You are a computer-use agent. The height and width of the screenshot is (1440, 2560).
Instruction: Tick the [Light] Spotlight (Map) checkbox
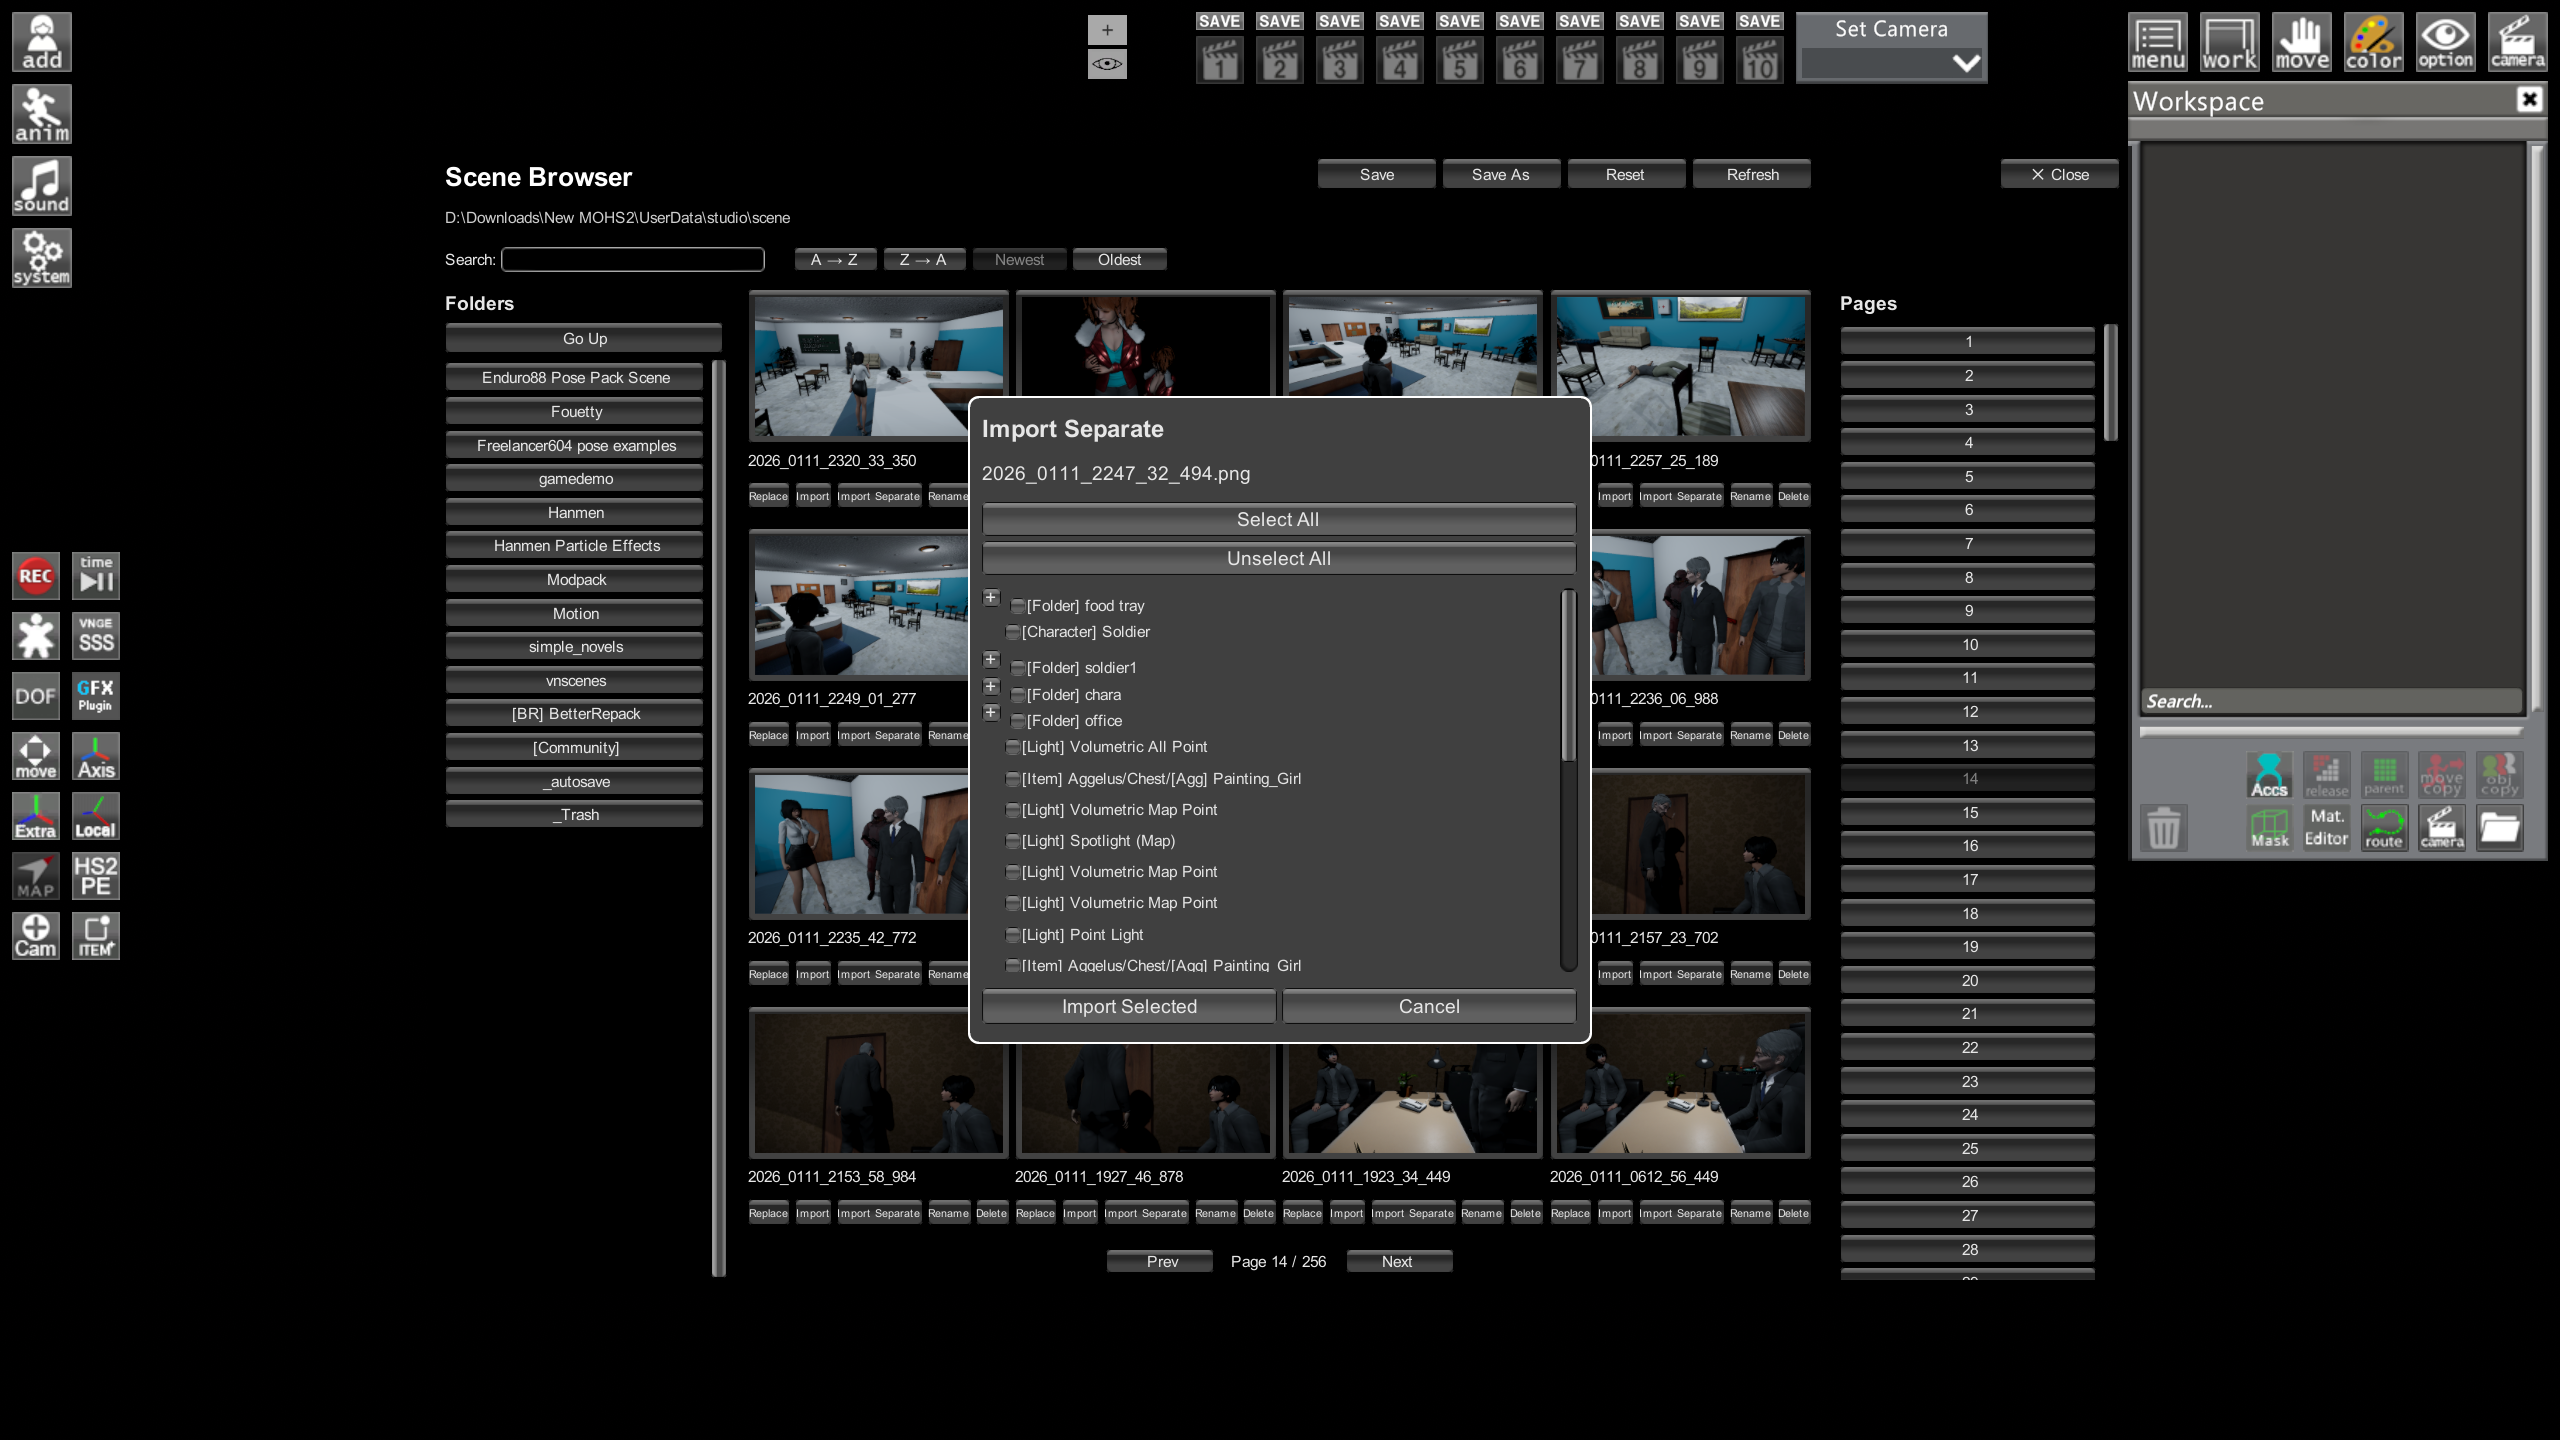coord(1013,842)
